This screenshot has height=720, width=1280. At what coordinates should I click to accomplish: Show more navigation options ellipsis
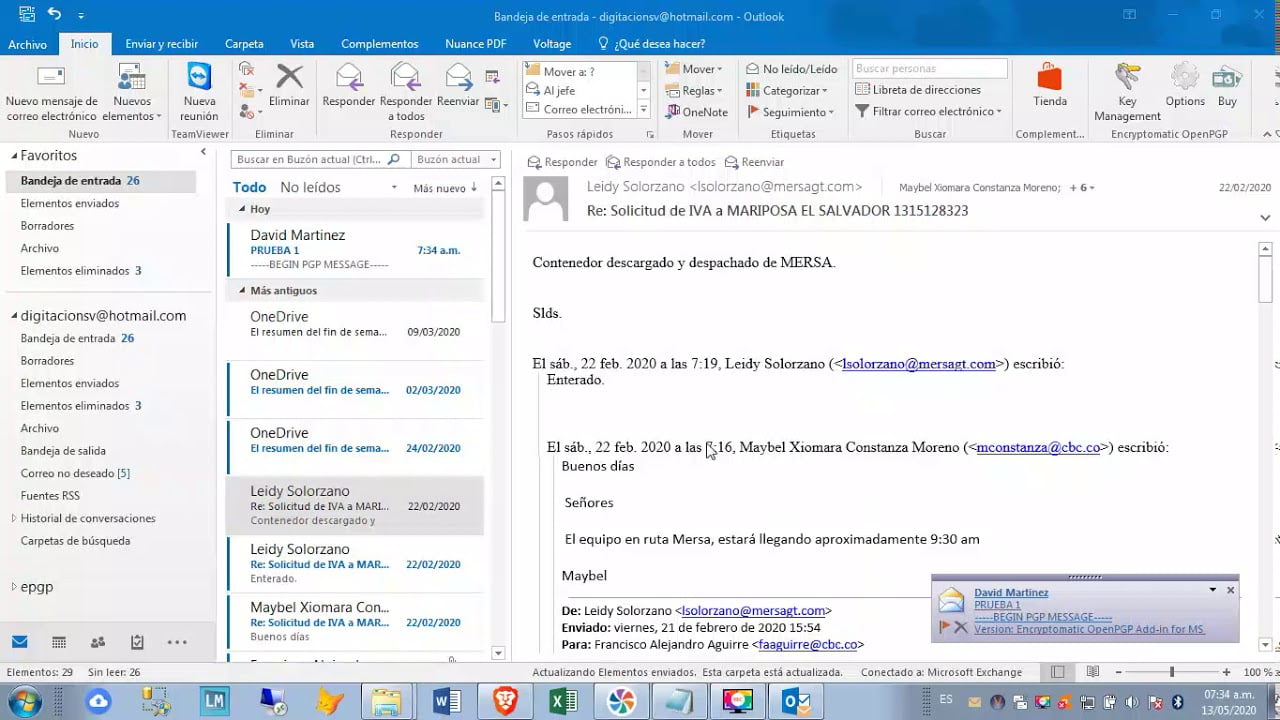[177, 642]
